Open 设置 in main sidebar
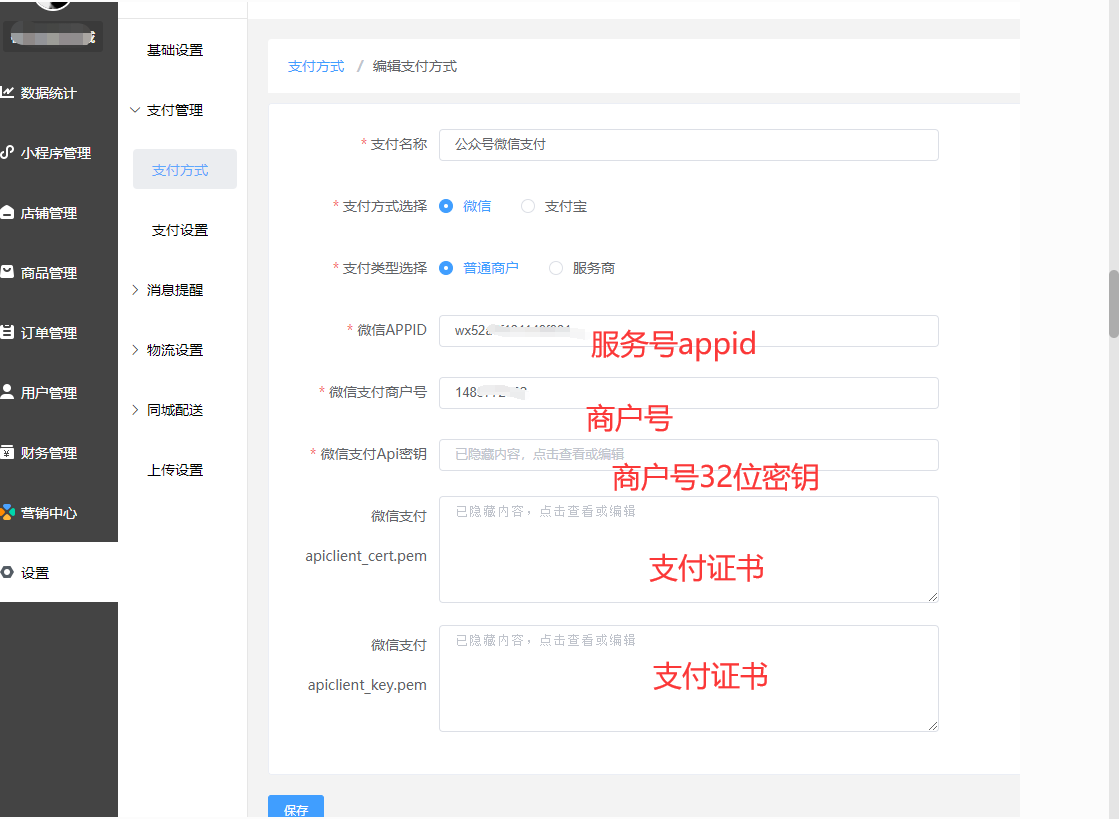This screenshot has width=1119, height=819. [59, 572]
